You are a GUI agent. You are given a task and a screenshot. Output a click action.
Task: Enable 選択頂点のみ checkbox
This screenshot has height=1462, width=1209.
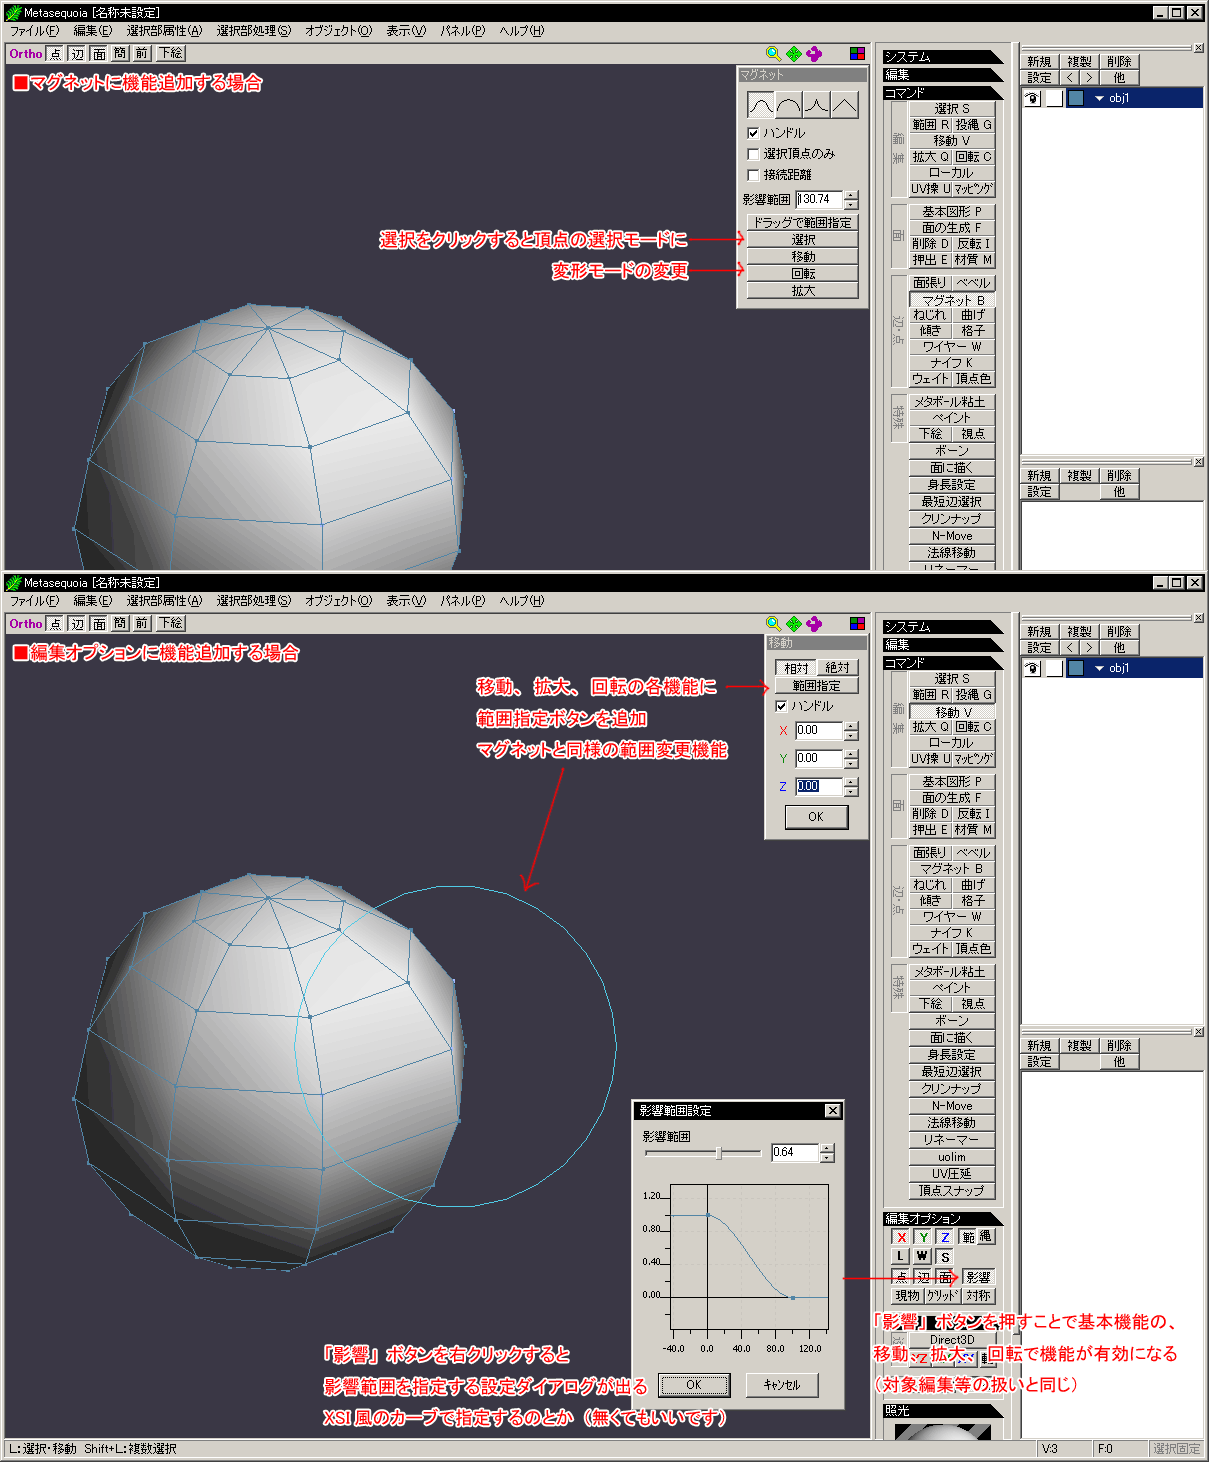753,154
